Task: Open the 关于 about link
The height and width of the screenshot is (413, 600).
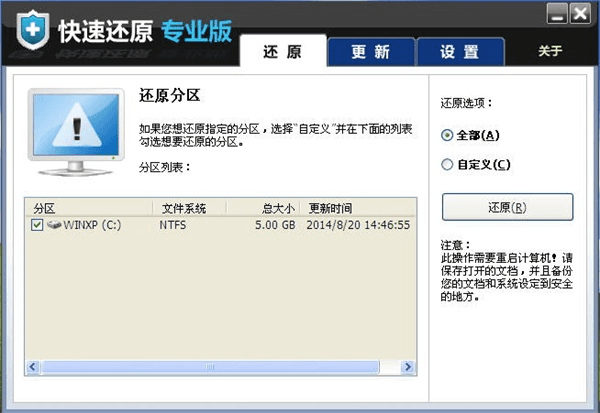Action: pyautogui.click(x=550, y=51)
